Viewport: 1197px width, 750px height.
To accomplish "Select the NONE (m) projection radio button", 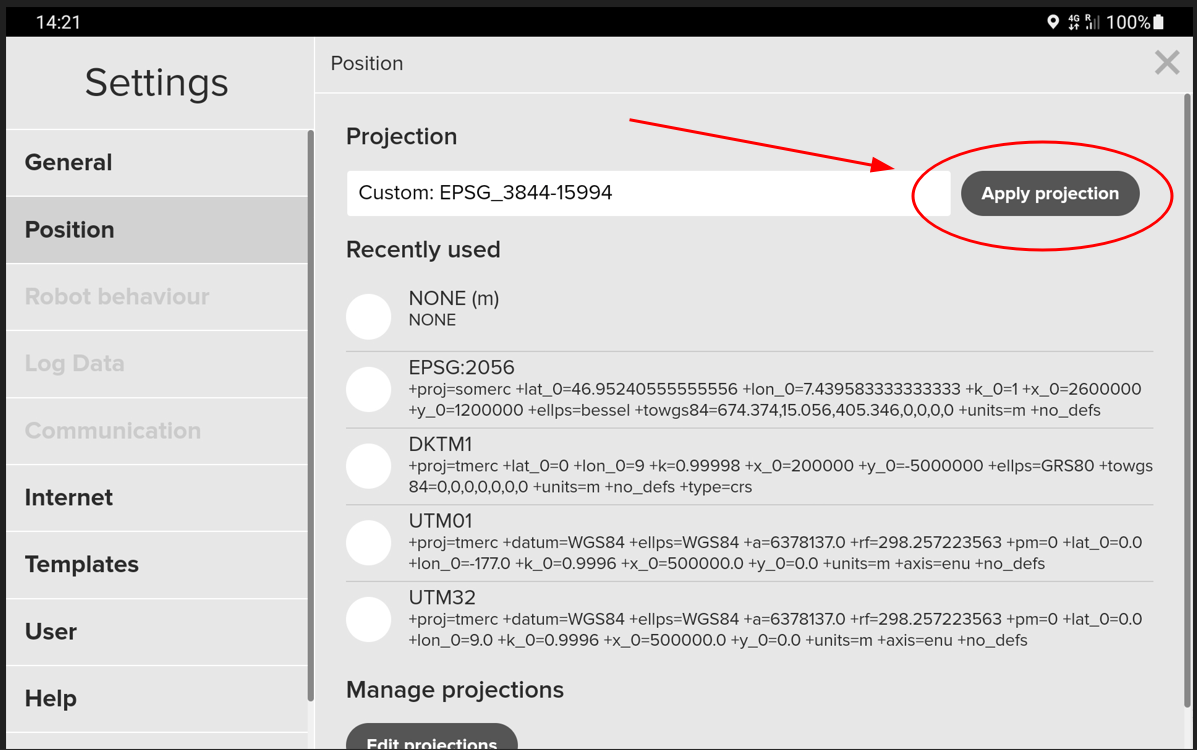I will [x=368, y=316].
